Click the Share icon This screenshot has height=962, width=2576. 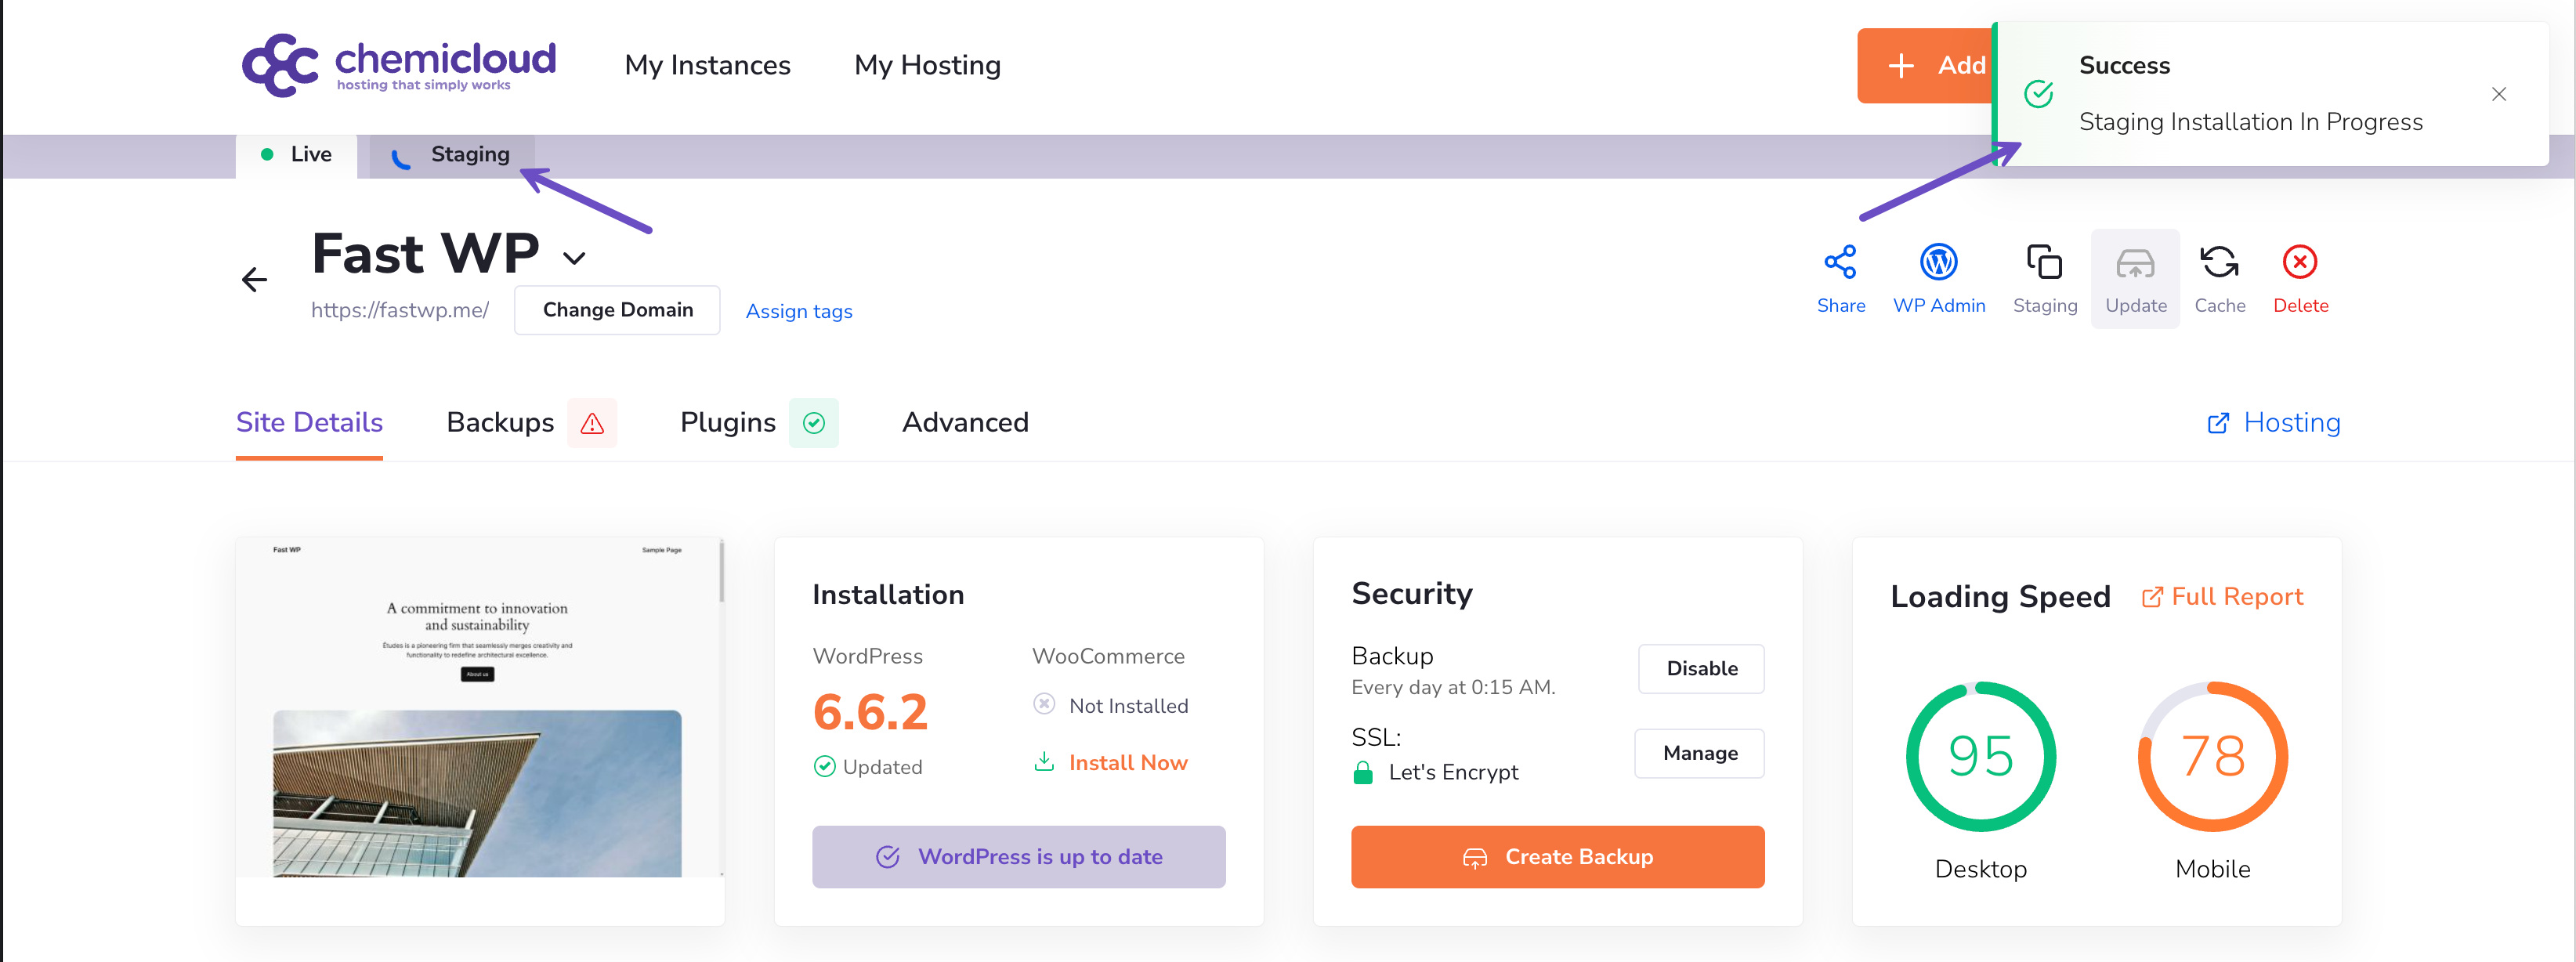tap(1840, 262)
